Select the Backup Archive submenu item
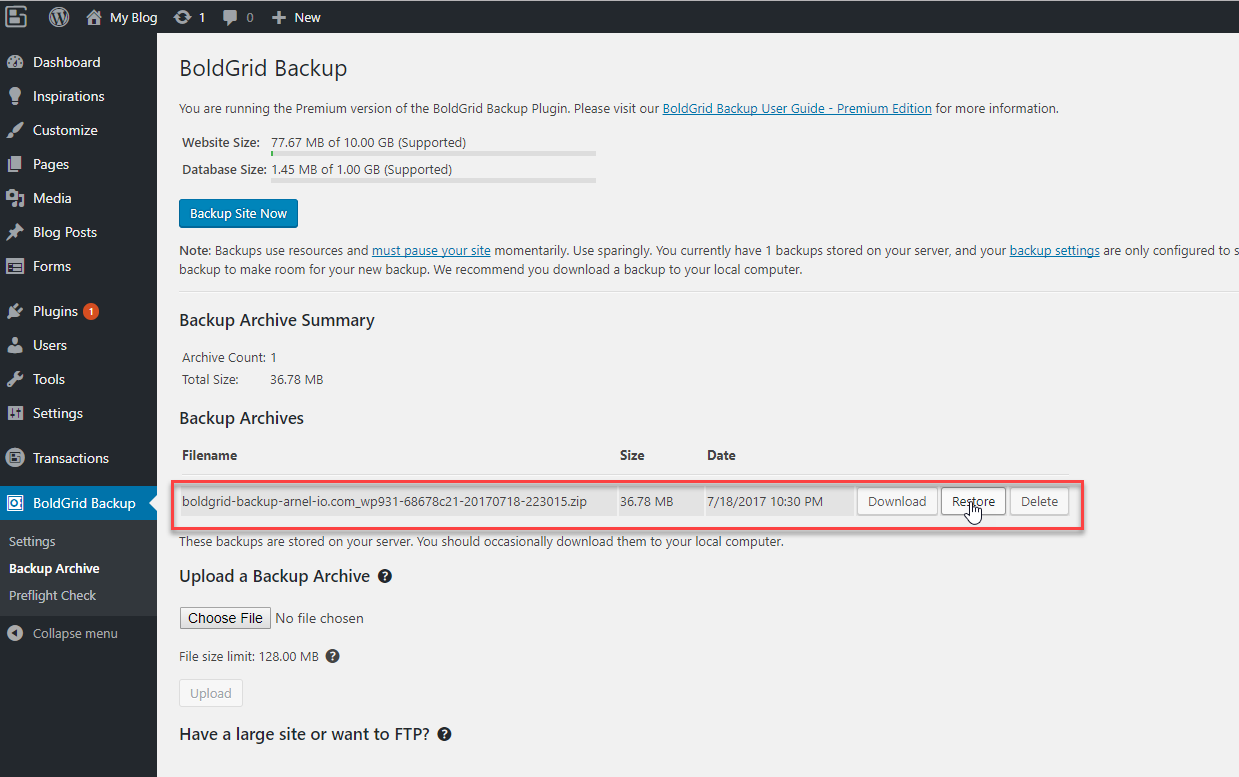Screen dimensions: 1239x777 [x=54, y=568]
